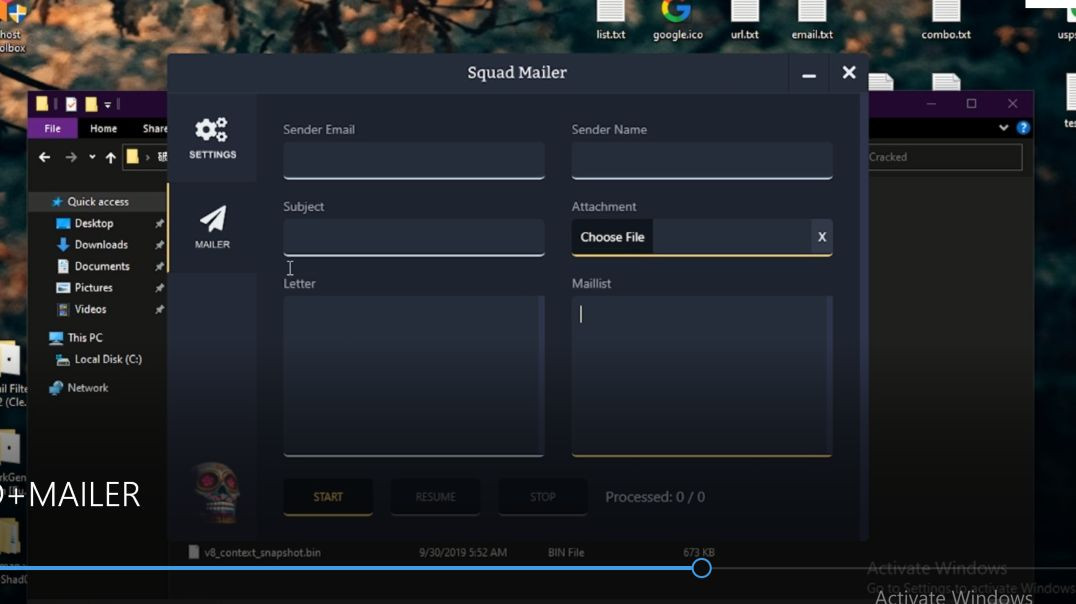Open Downloads in Explorer sidebar
Screen dimensions: 1076x604
pos(101,244)
